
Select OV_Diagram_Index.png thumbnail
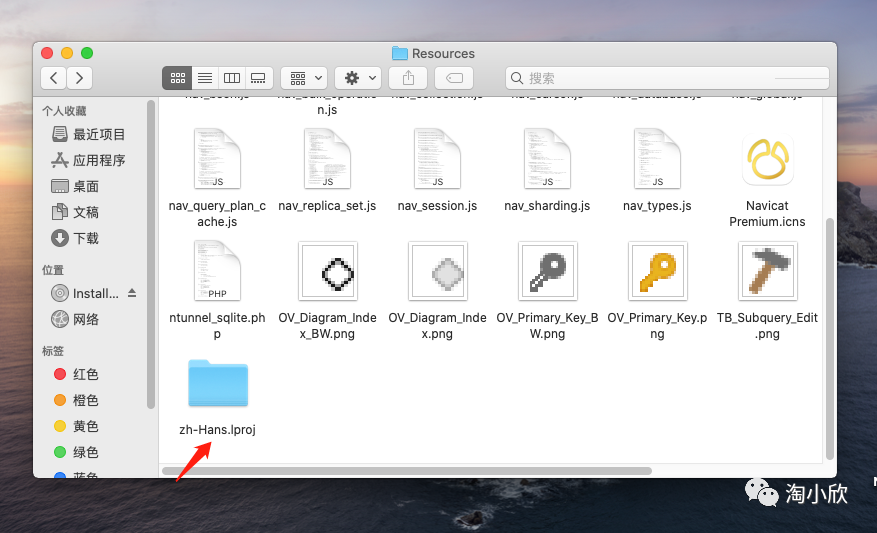click(x=437, y=271)
